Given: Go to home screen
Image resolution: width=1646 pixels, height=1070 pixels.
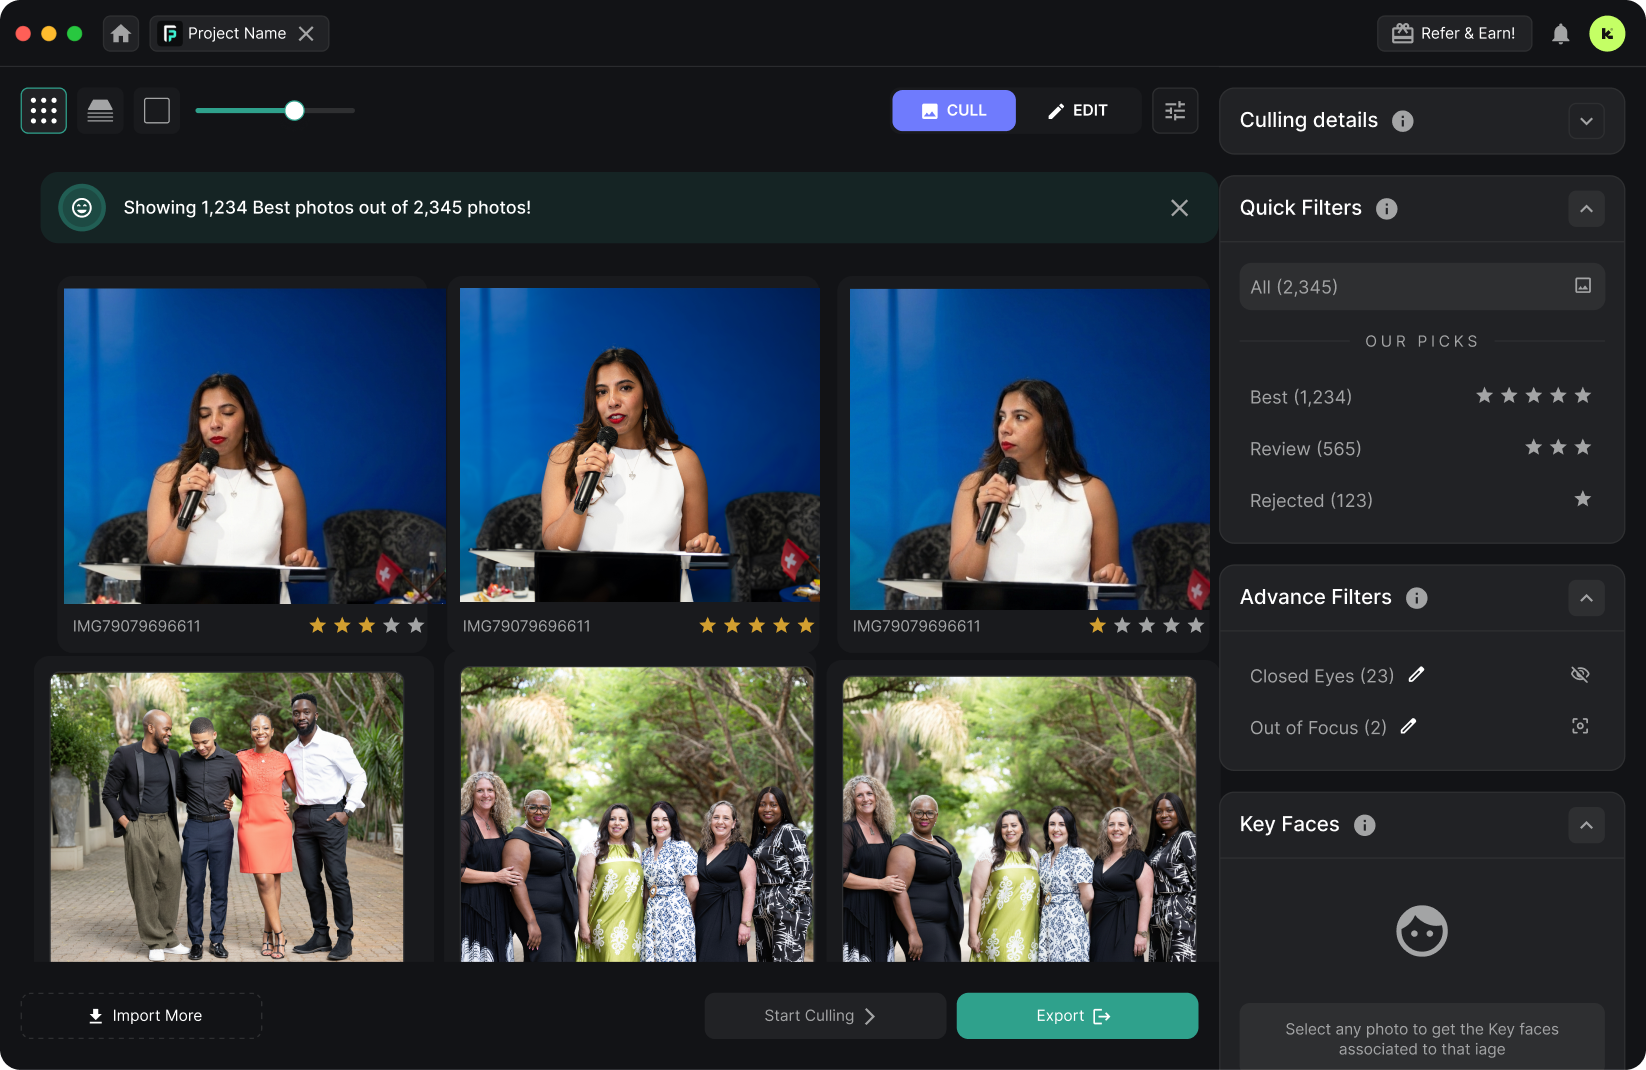Looking at the screenshot, I should click(121, 34).
